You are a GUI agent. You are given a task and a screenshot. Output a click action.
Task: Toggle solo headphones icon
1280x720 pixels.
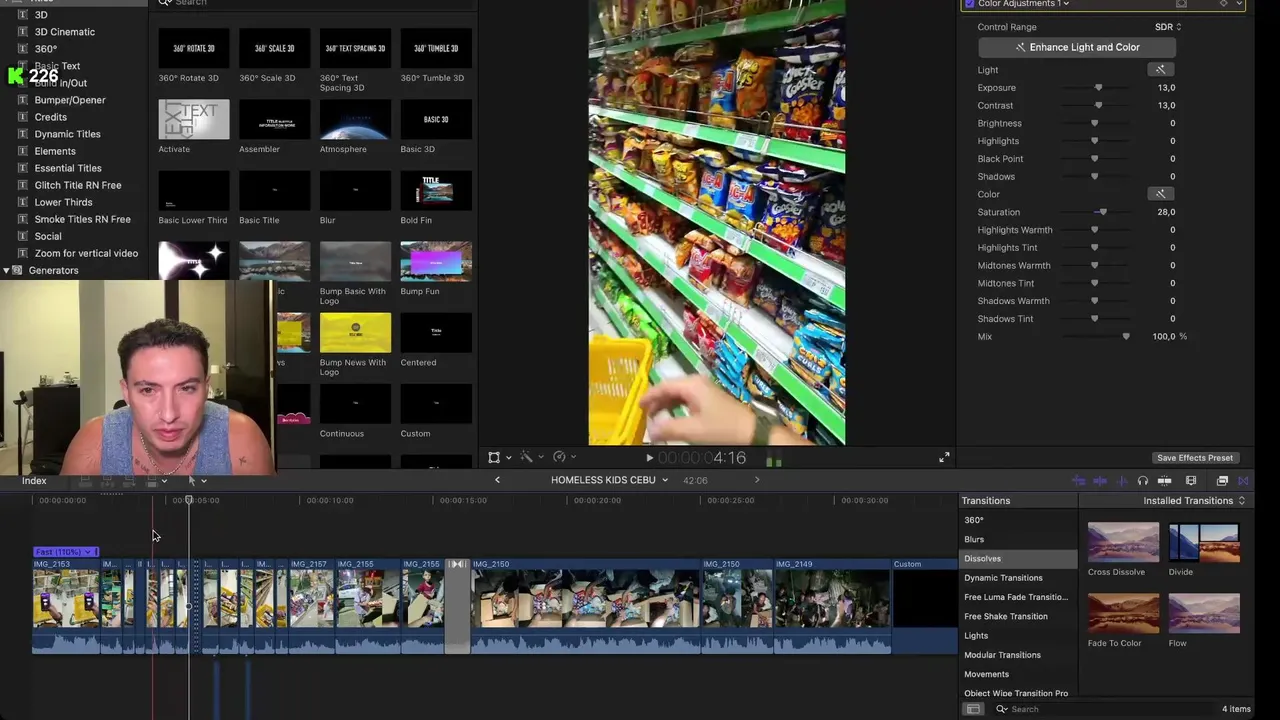(1143, 481)
